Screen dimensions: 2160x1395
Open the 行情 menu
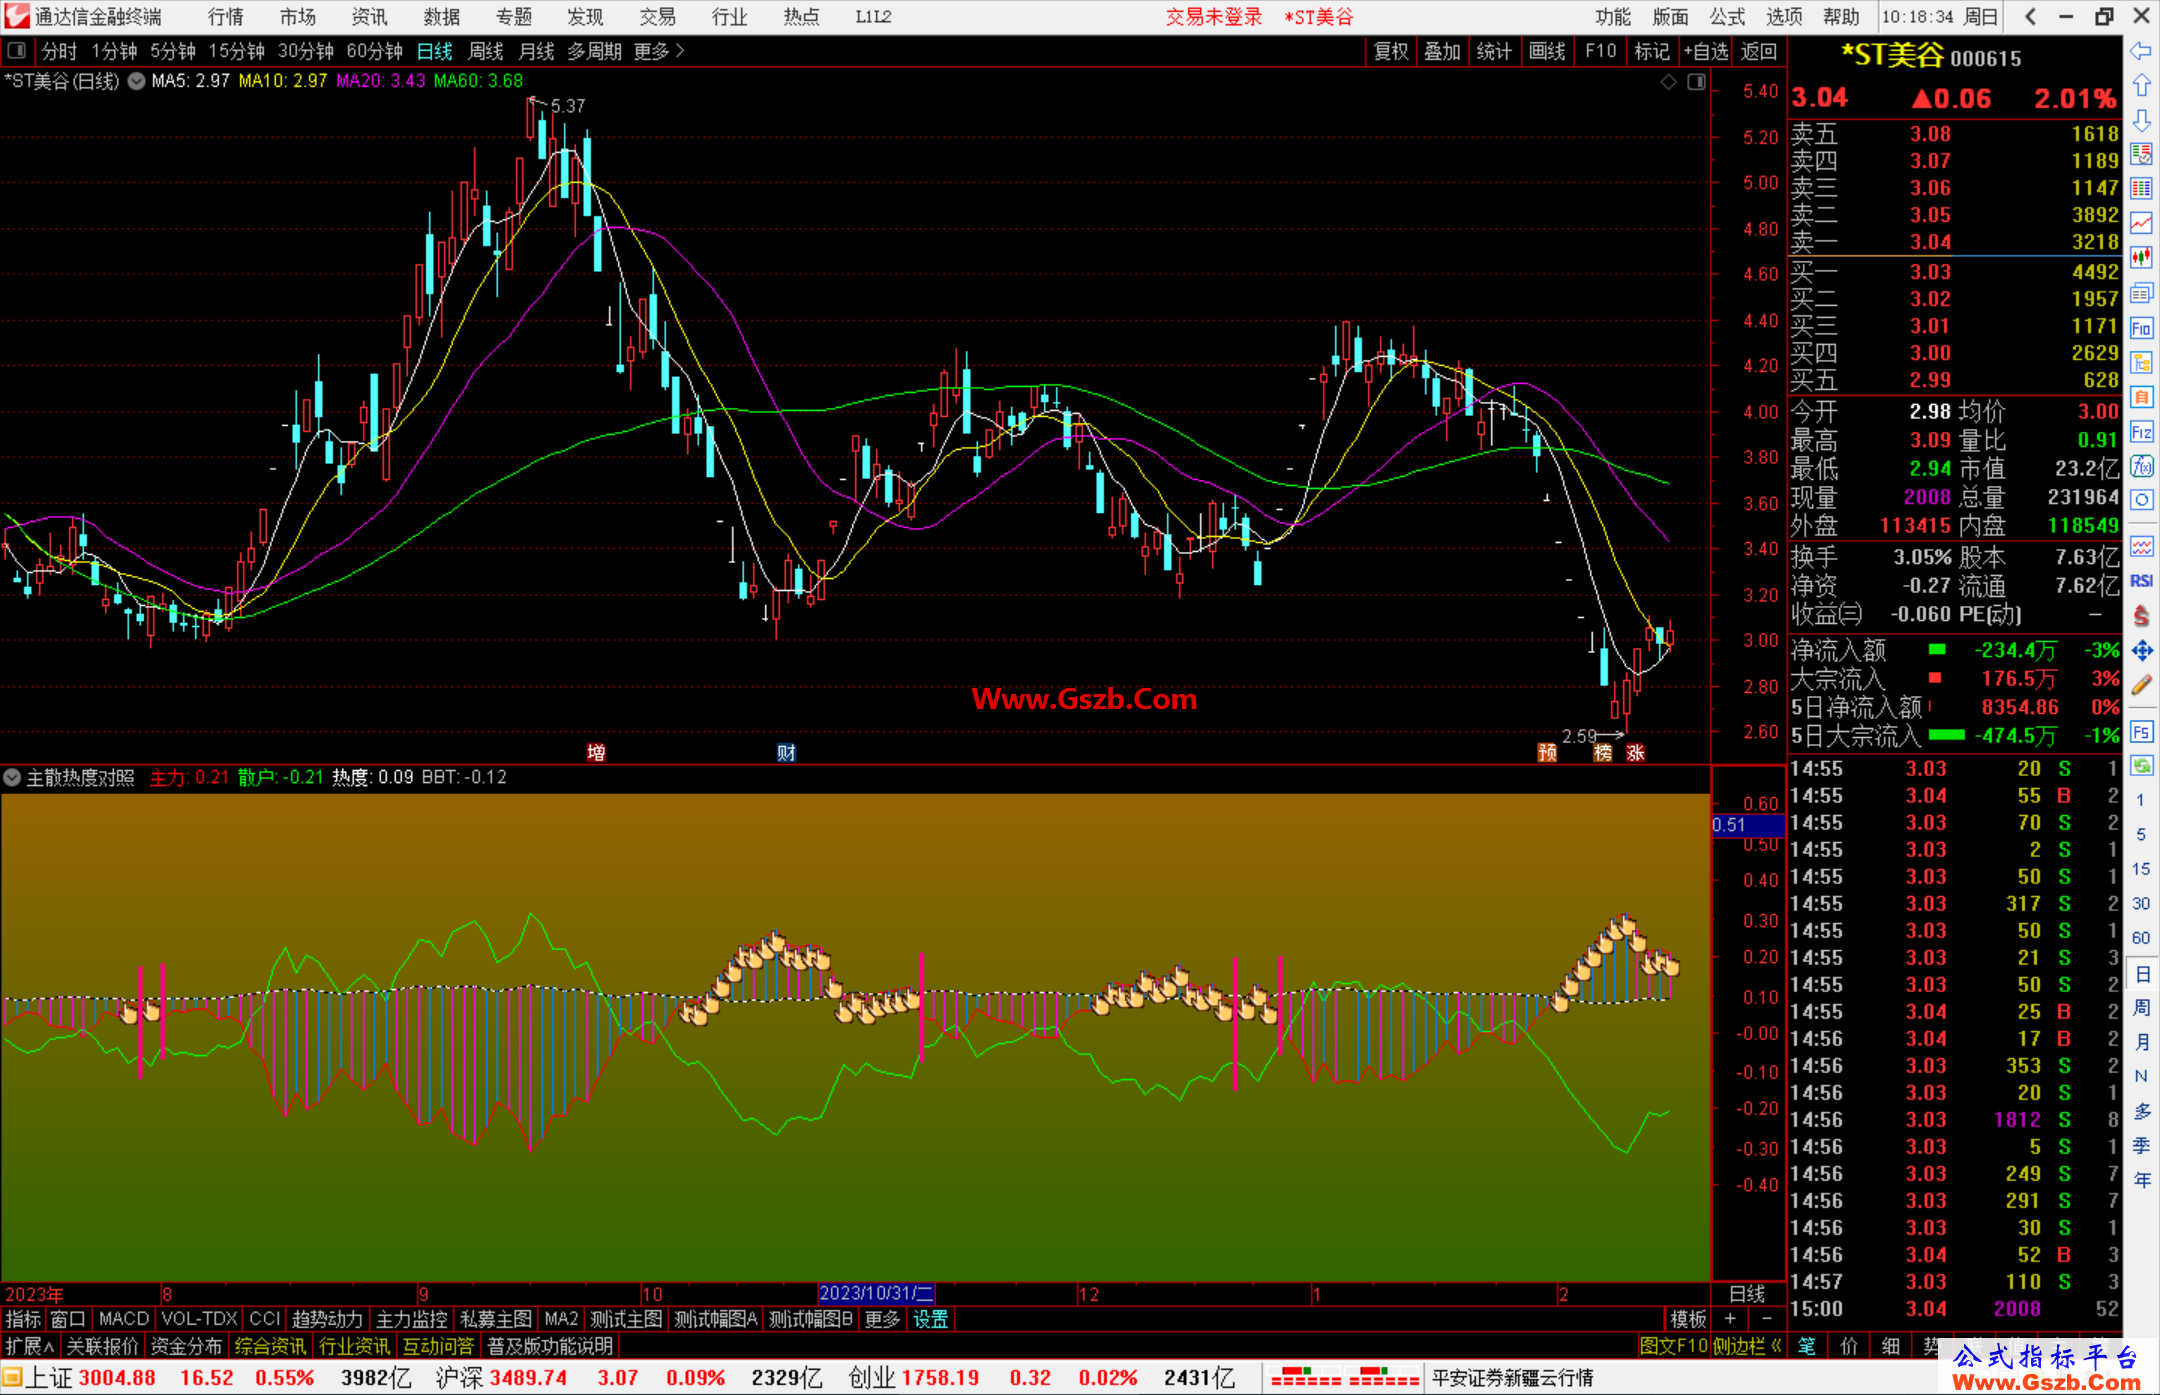[225, 16]
